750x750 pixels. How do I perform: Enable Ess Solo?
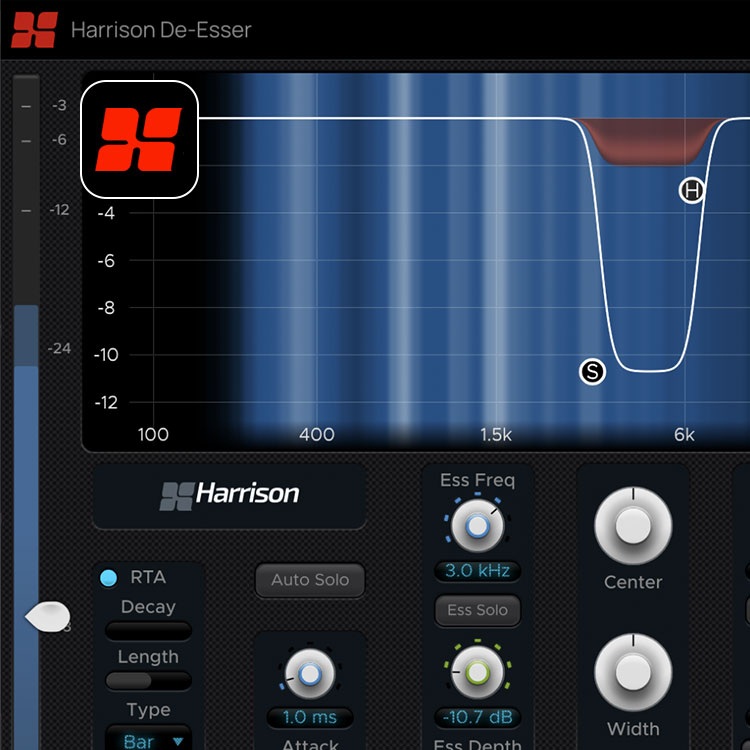pyautogui.click(x=478, y=610)
